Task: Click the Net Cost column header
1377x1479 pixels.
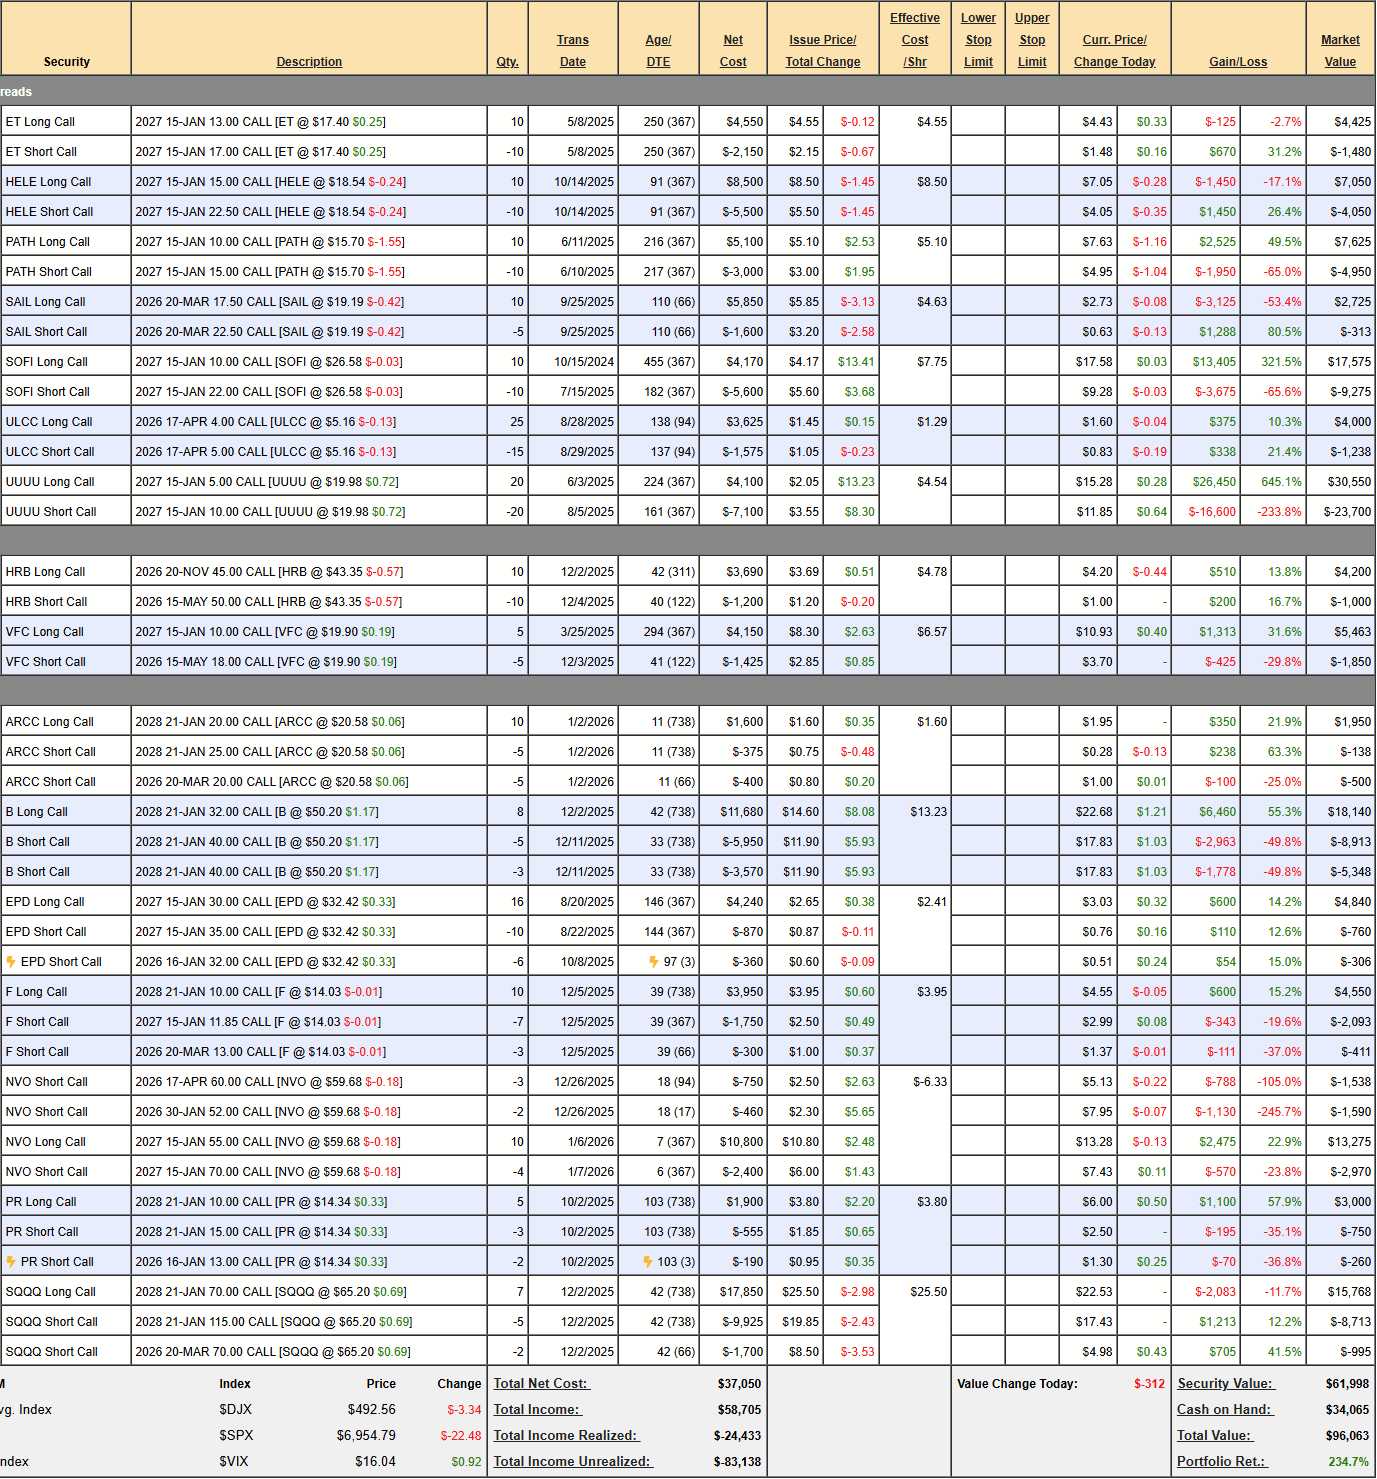Action: (733, 51)
